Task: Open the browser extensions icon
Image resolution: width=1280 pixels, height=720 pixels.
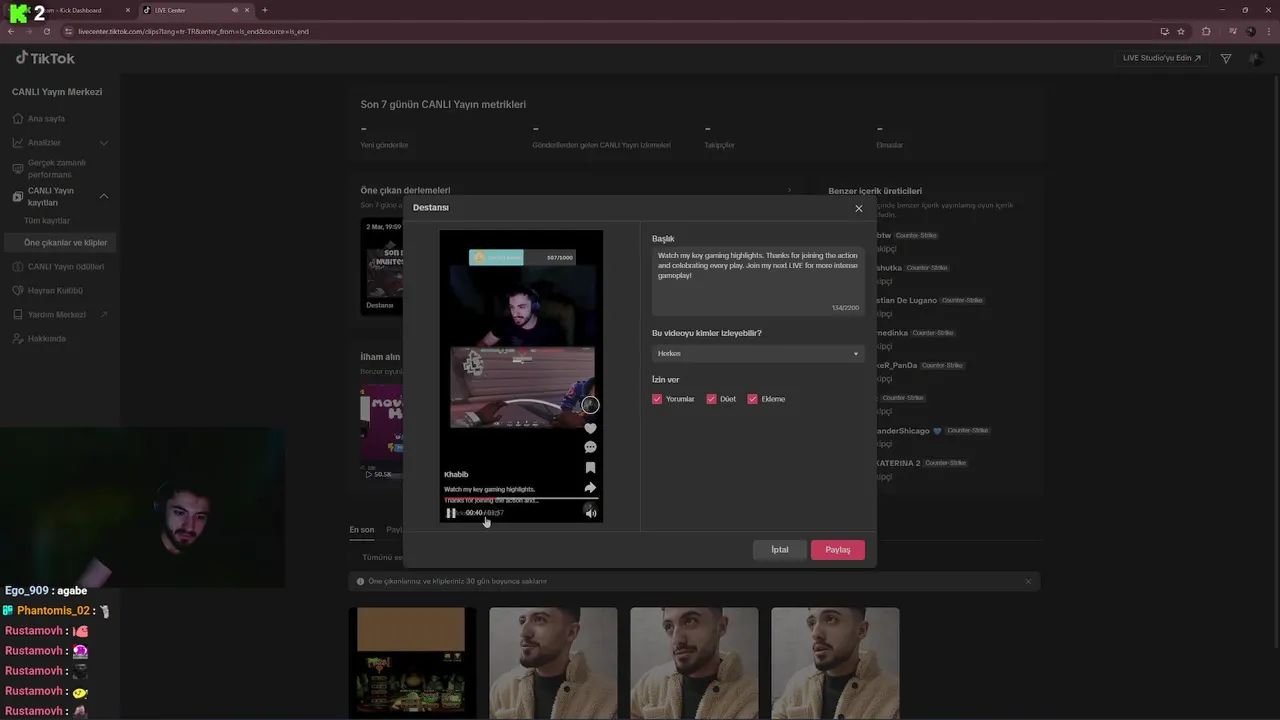Action: coord(1206,31)
